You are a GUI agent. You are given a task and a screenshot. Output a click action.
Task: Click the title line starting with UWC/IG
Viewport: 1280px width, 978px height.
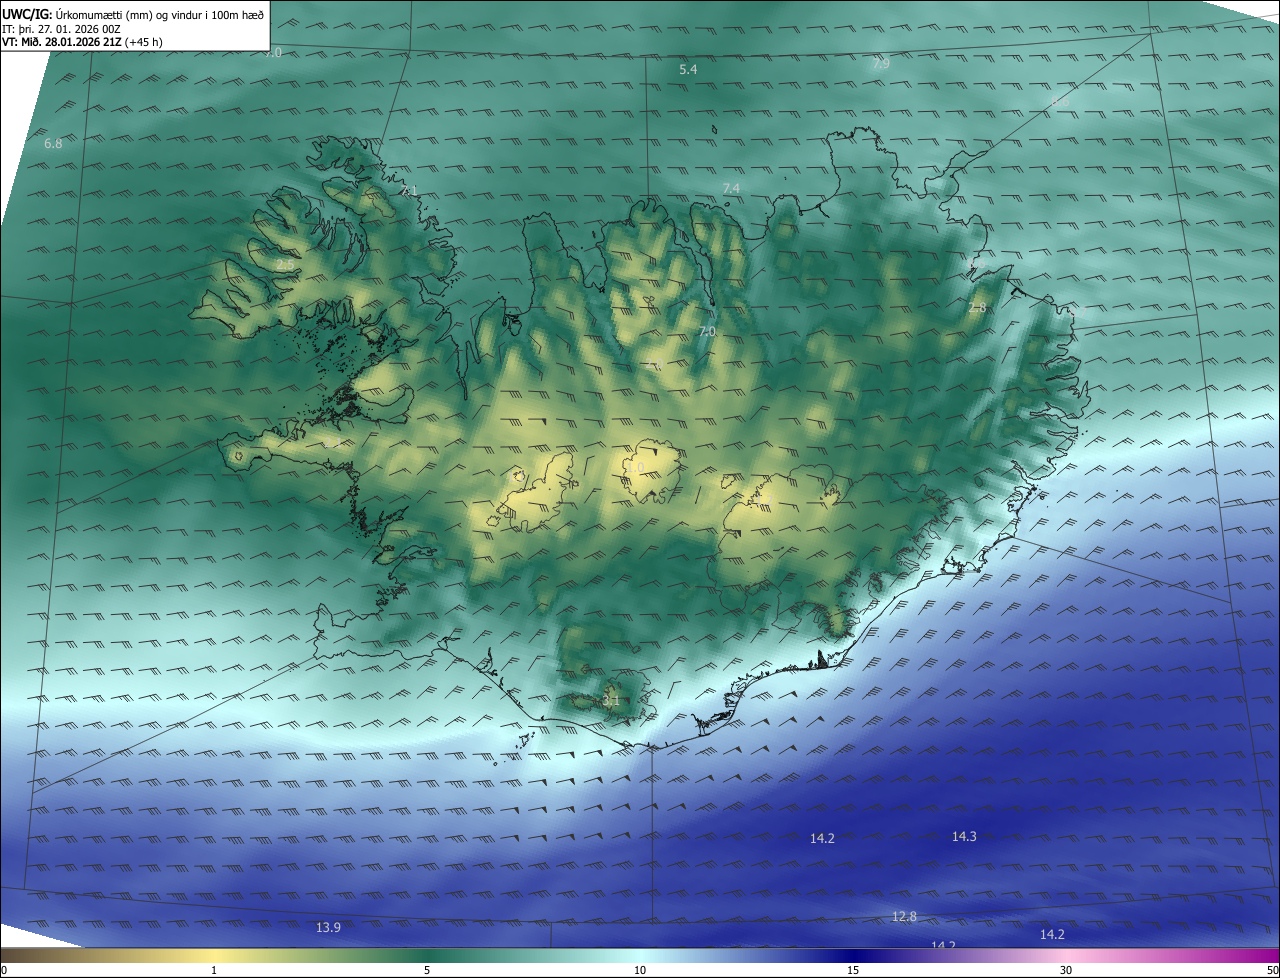(133, 14)
